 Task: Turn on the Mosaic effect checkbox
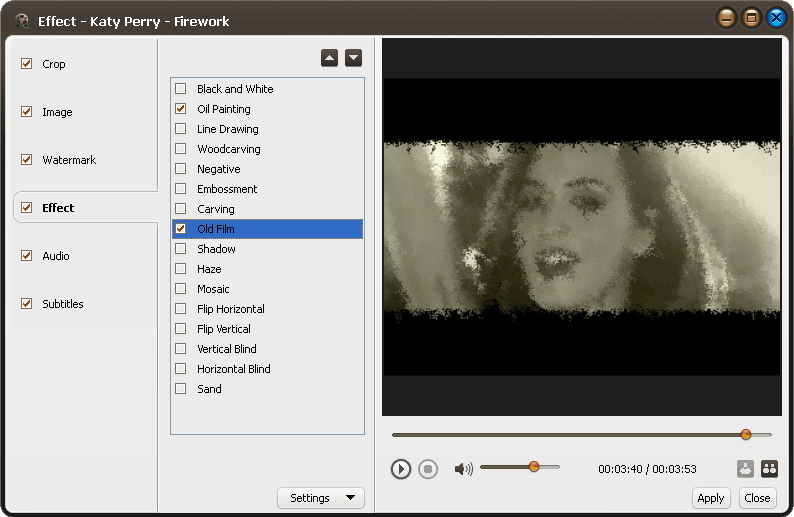click(181, 289)
